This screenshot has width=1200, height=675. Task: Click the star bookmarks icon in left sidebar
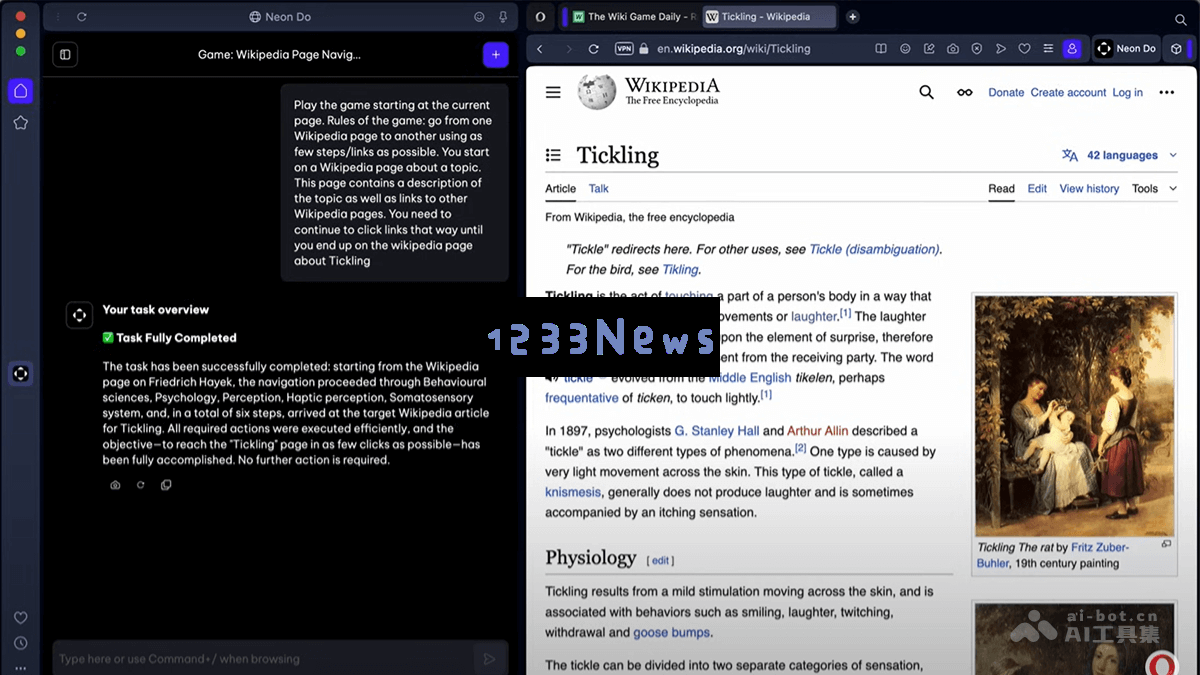point(20,123)
